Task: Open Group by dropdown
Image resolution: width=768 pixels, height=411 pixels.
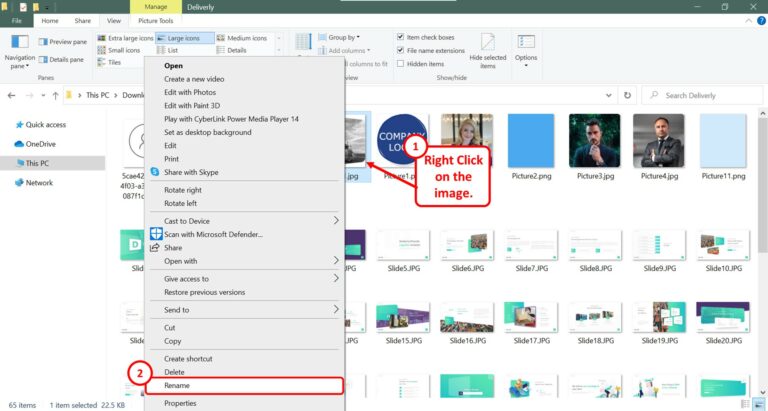Action: click(x=339, y=37)
